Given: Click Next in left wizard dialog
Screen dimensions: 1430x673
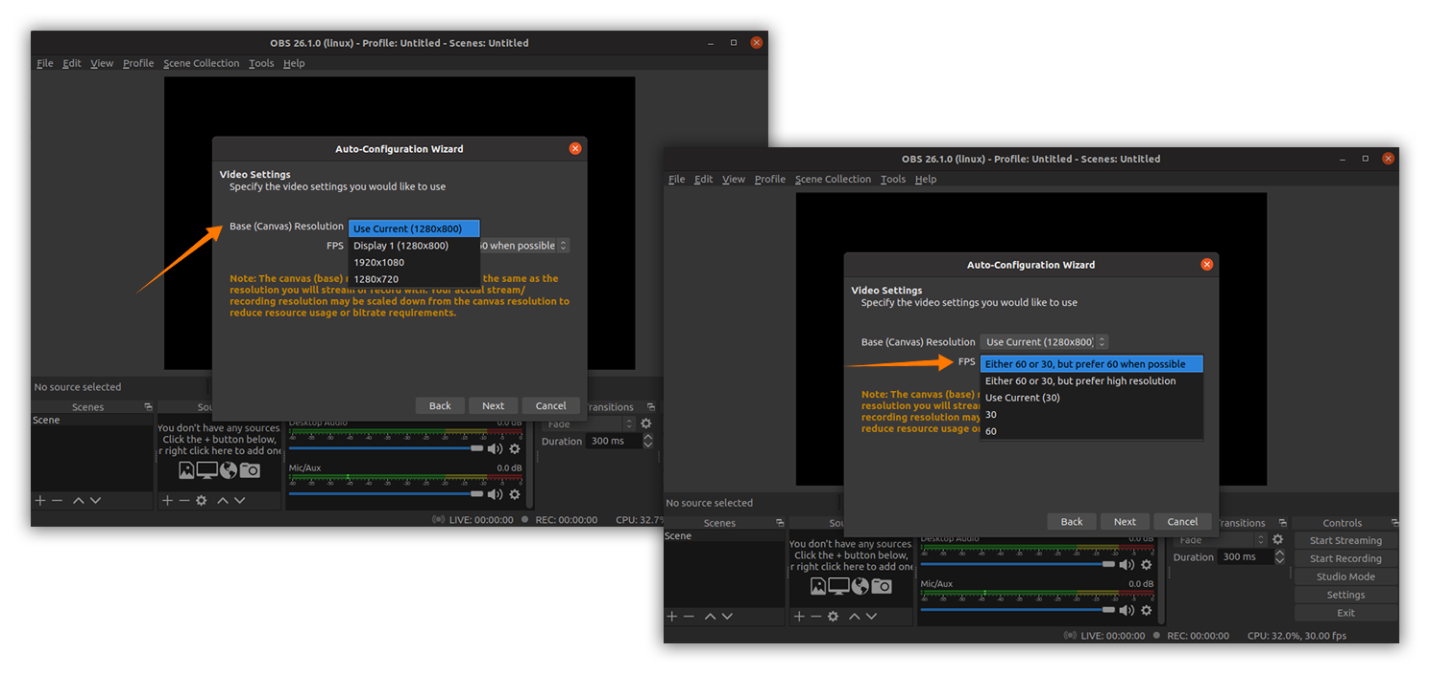Looking at the screenshot, I should [x=493, y=406].
